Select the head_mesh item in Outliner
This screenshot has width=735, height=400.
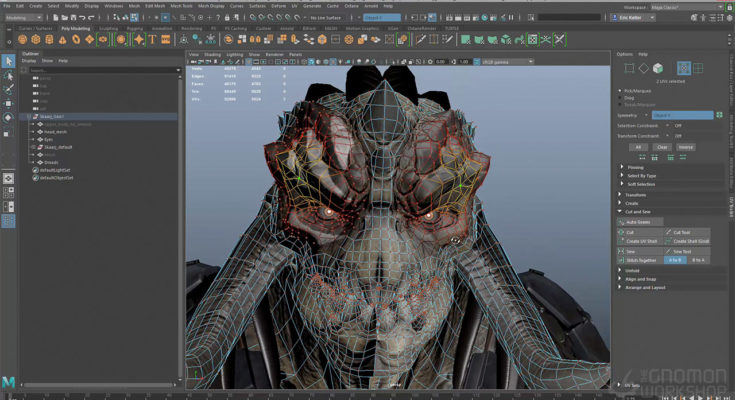coord(55,132)
